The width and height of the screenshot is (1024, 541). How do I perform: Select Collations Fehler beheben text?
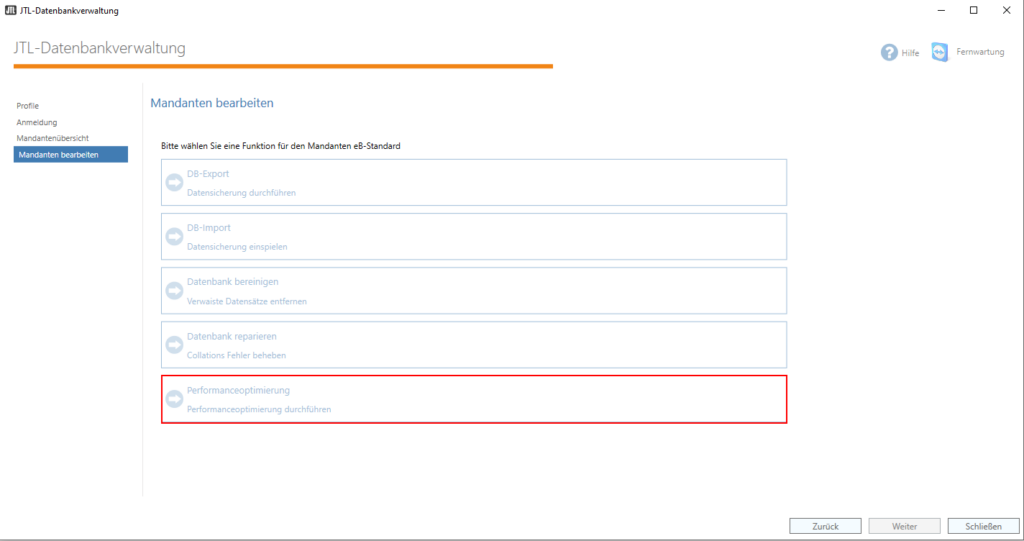pyautogui.click(x=236, y=355)
